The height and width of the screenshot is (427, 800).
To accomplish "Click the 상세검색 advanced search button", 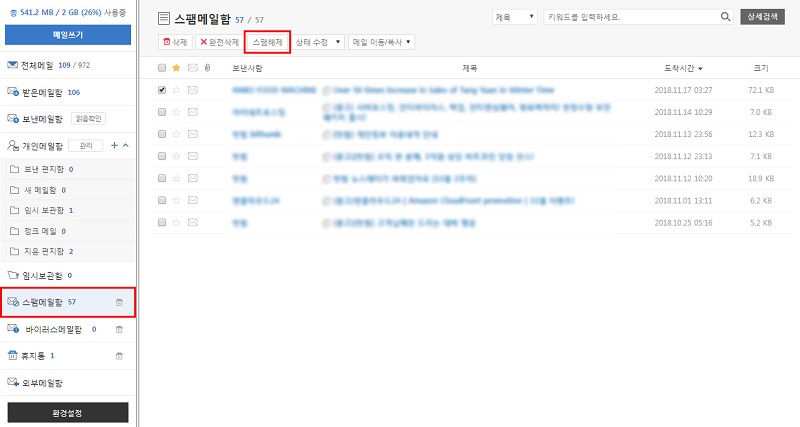I will tap(762, 17).
